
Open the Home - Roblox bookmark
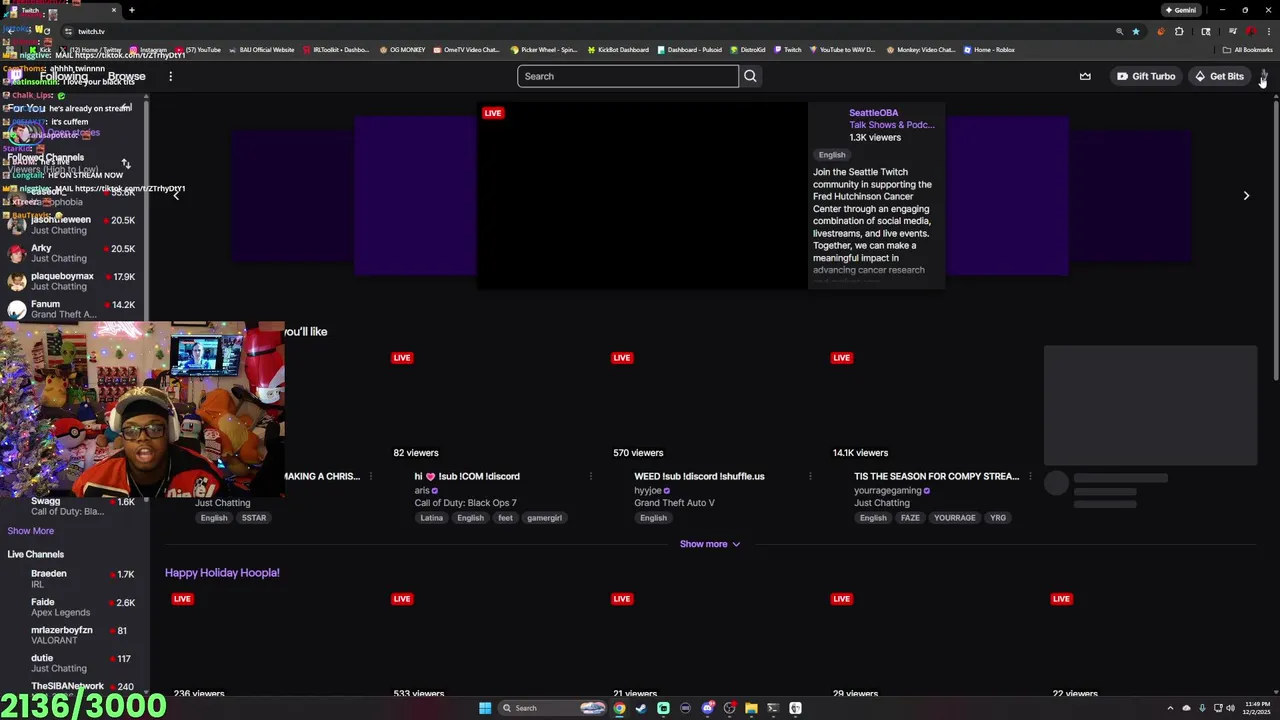tap(988, 49)
